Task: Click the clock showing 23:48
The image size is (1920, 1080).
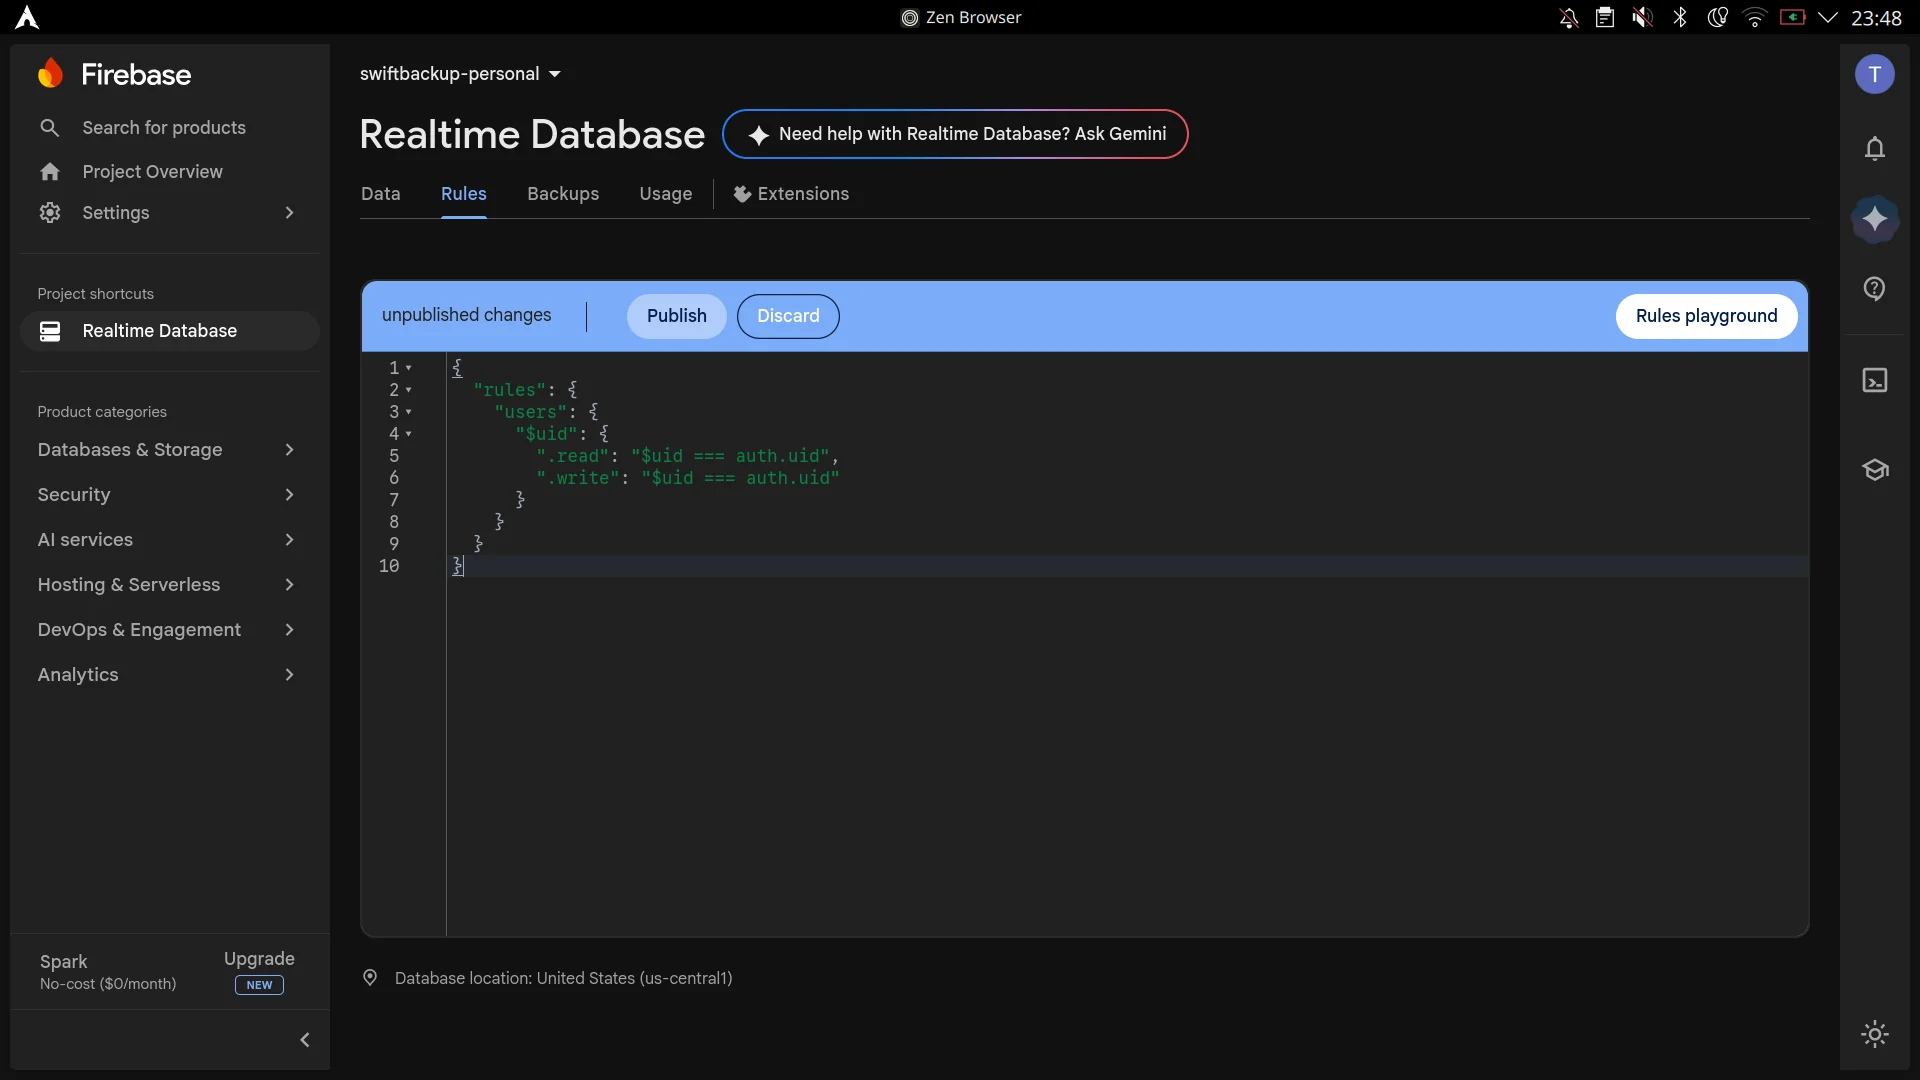Action: (1877, 18)
